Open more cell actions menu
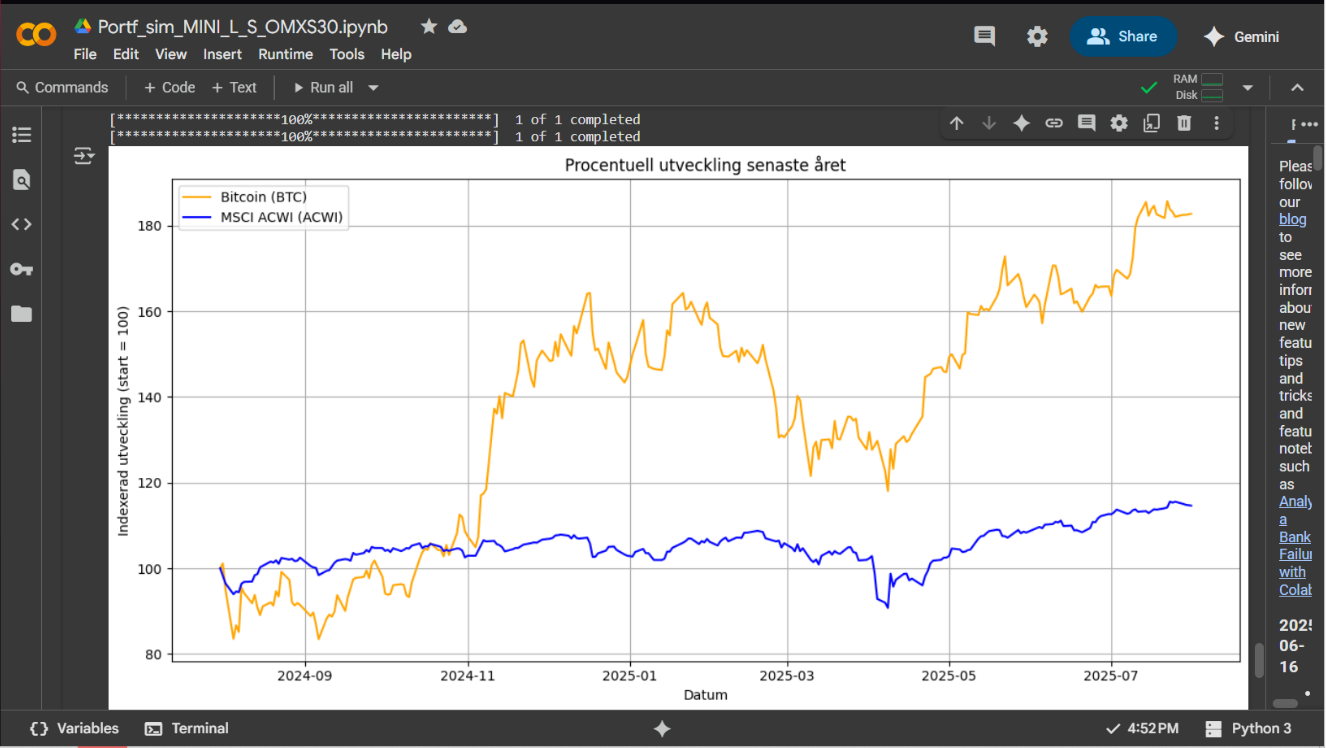Screen dimensions: 1326x748 1217,123
